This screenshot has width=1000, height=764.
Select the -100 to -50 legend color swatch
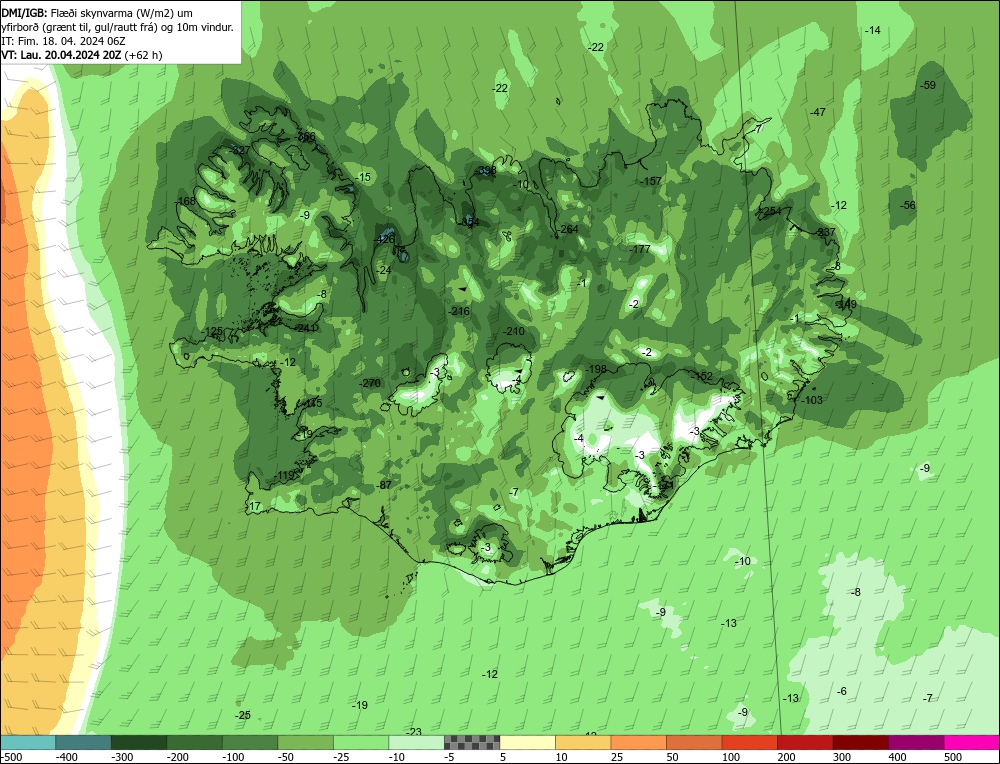[250, 742]
